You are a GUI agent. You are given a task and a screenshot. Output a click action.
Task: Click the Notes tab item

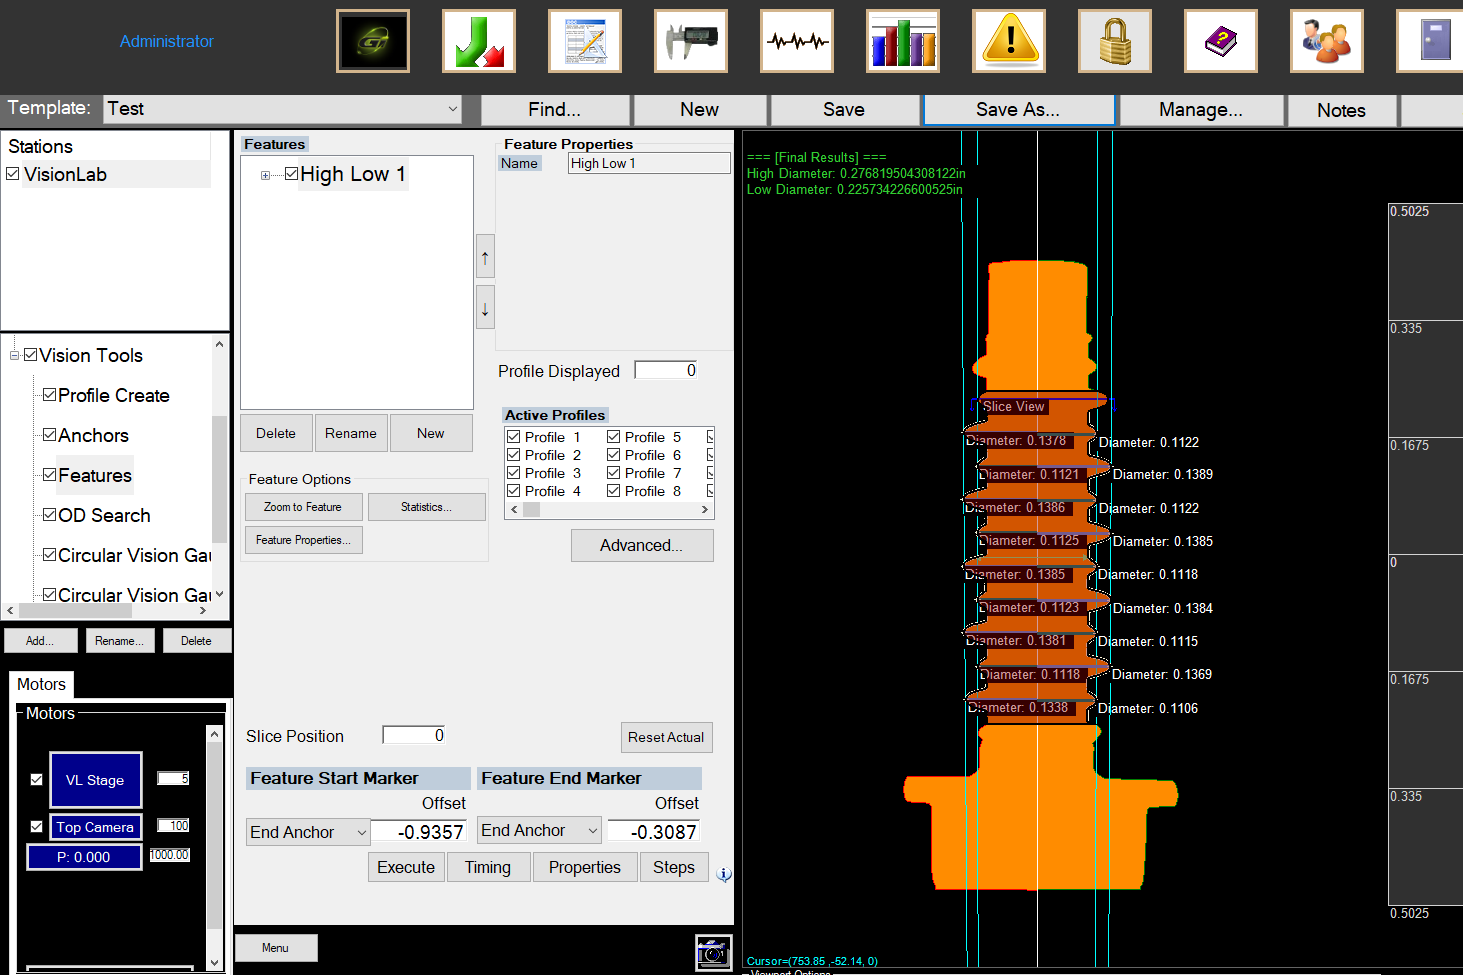(x=1341, y=109)
